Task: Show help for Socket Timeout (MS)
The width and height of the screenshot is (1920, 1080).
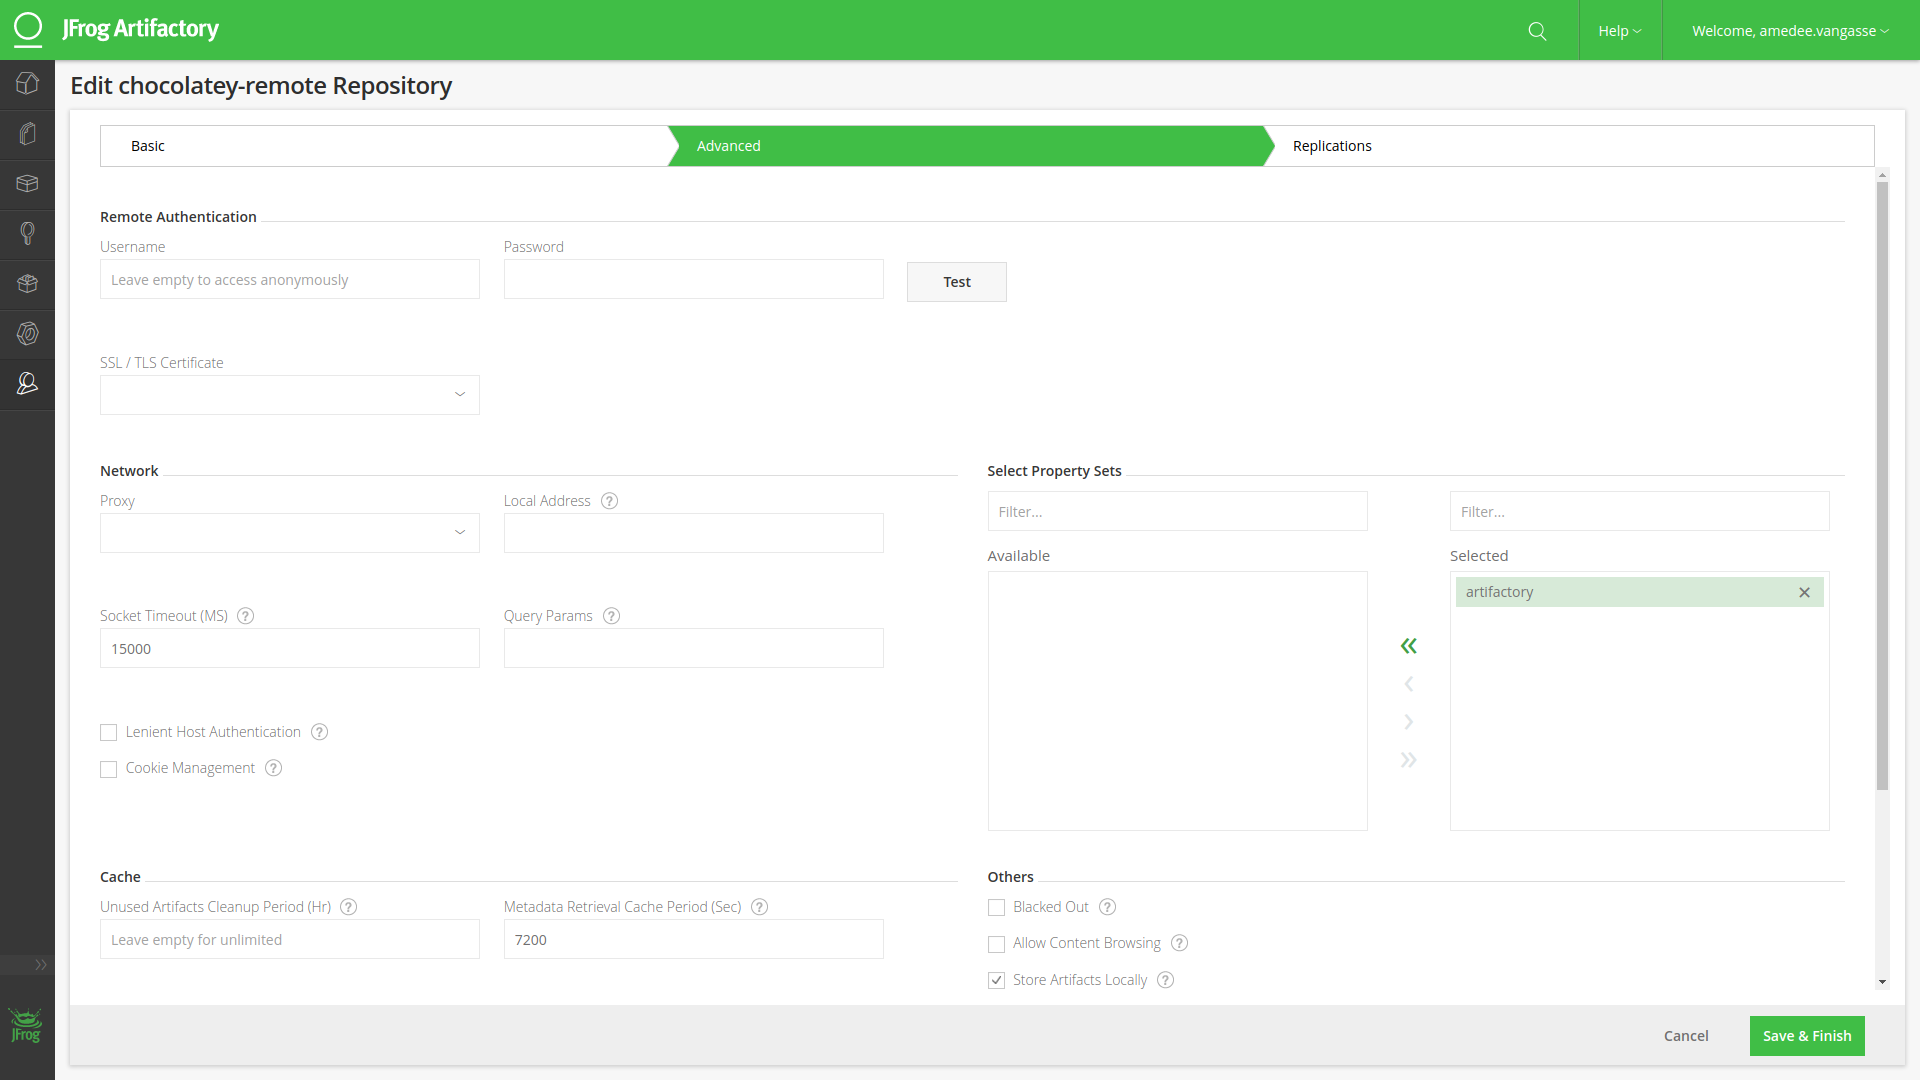Action: click(x=245, y=616)
